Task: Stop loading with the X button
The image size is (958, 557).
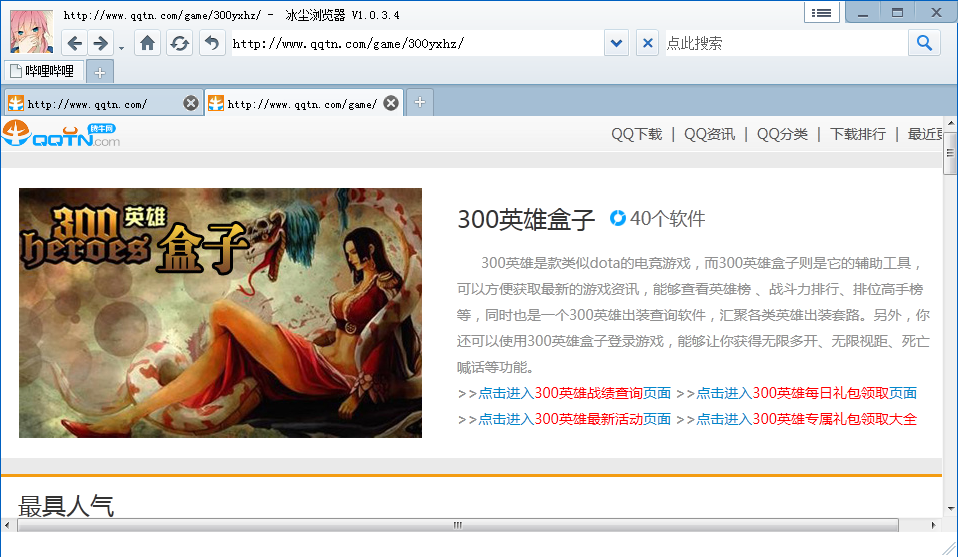Action: click(648, 43)
